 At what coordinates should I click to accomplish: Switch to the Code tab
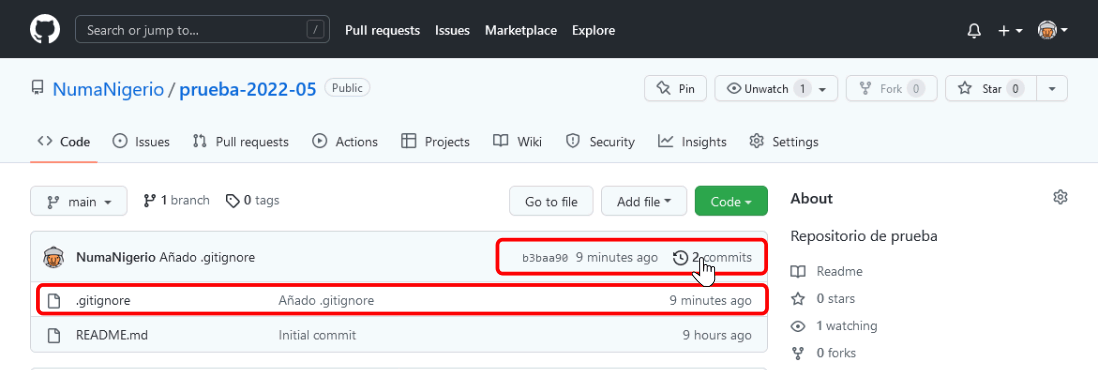(64, 142)
